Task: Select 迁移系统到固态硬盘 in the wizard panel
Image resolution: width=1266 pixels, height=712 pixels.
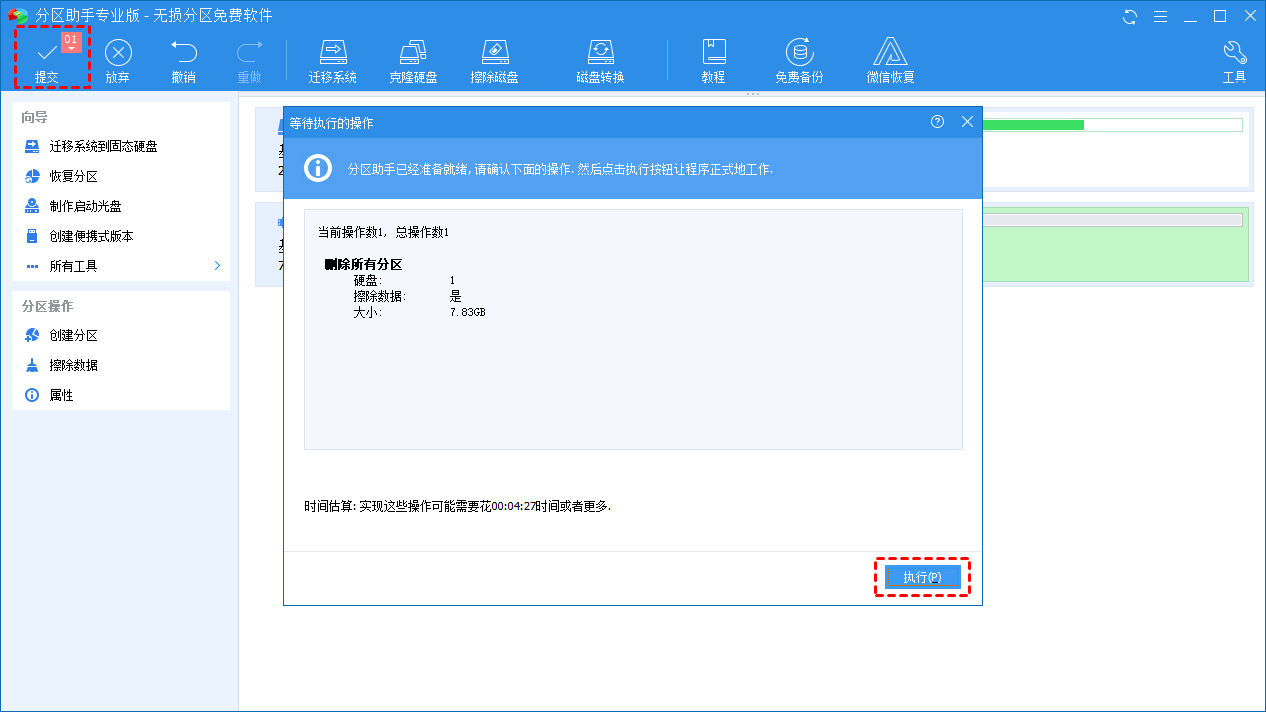Action: tap(103, 146)
